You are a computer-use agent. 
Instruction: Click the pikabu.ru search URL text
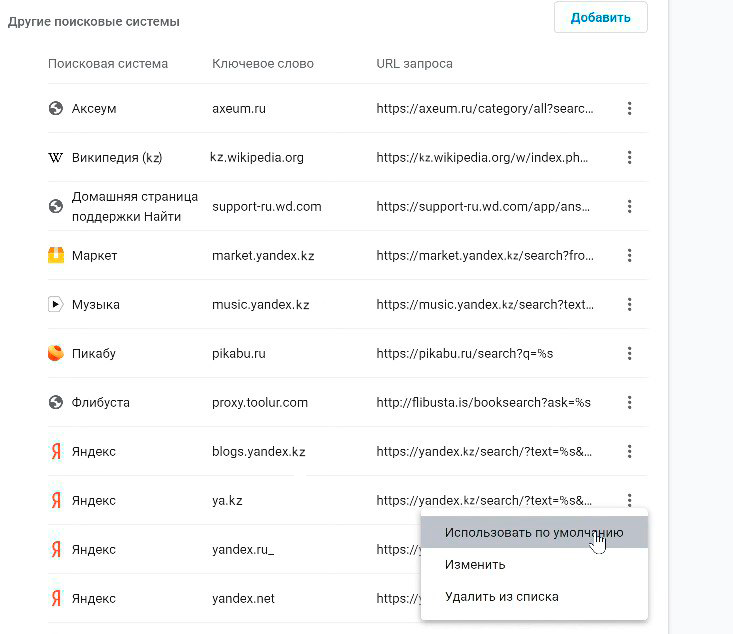464,353
